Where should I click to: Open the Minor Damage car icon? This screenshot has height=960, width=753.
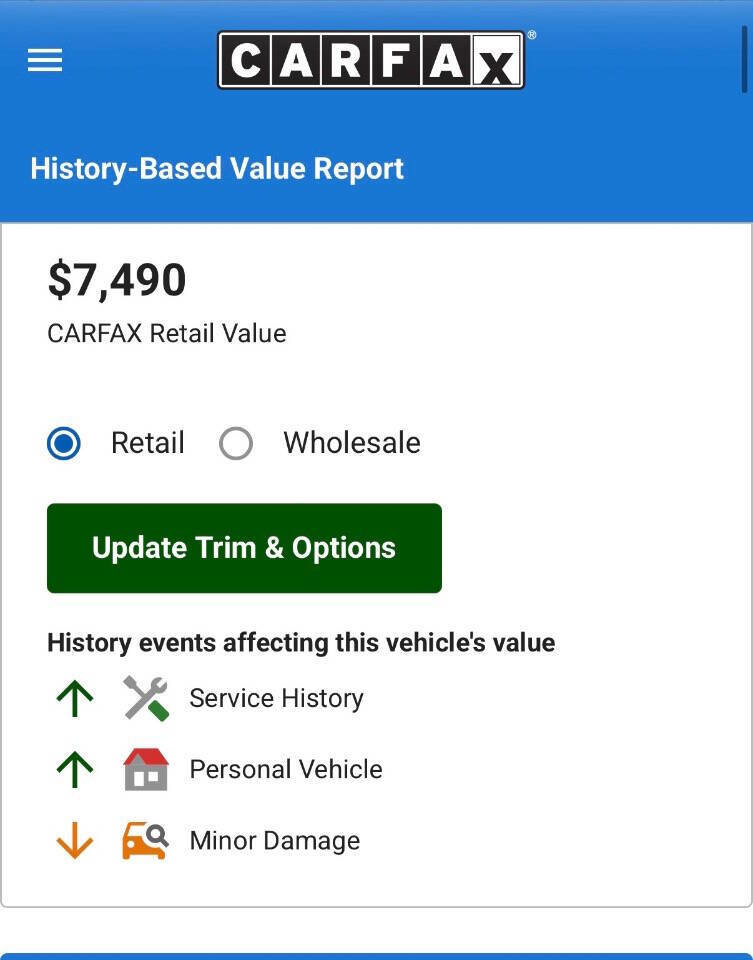pyautogui.click(x=147, y=840)
